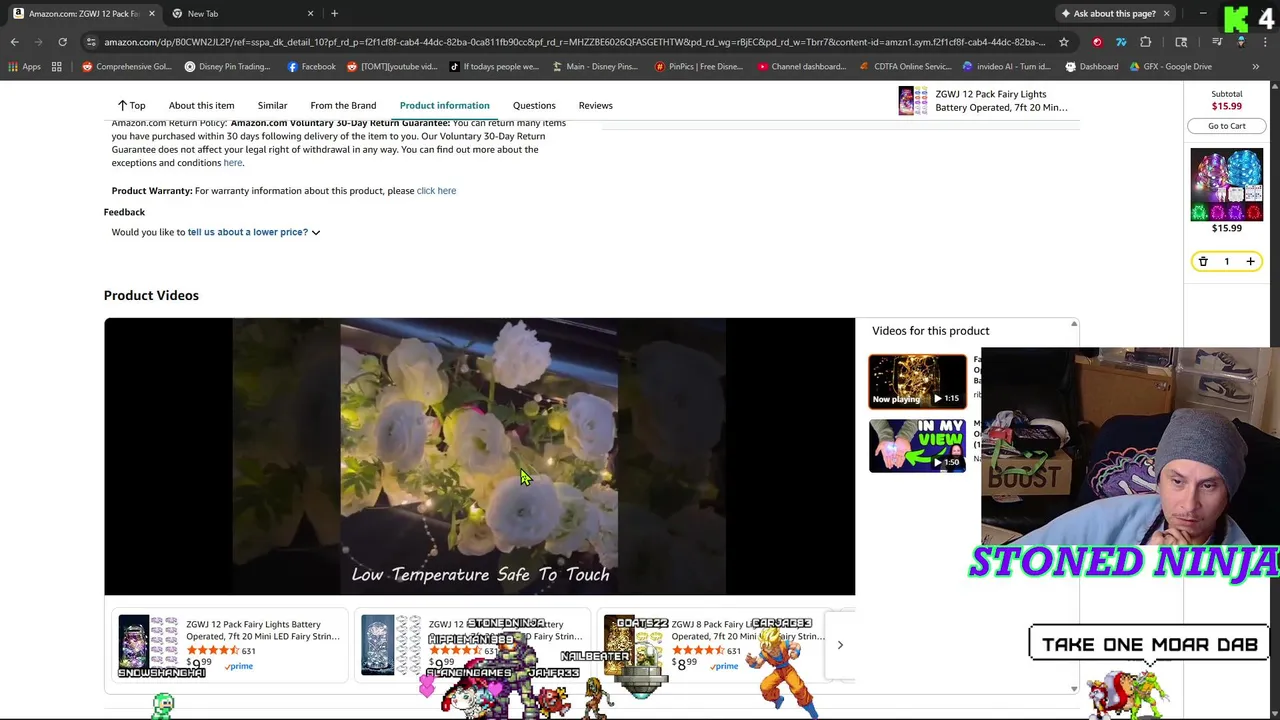The height and width of the screenshot is (720, 1280).
Task: Select the Now playing video thumbnail
Action: click(x=917, y=381)
